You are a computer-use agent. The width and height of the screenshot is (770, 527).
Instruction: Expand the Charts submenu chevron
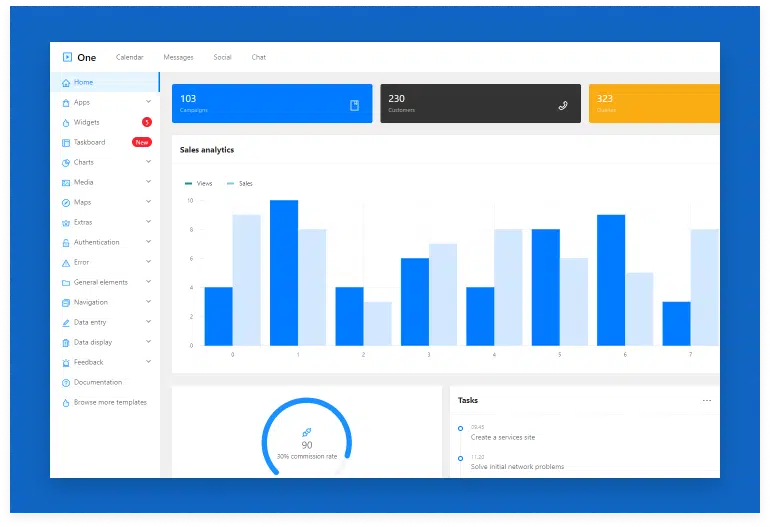(148, 162)
